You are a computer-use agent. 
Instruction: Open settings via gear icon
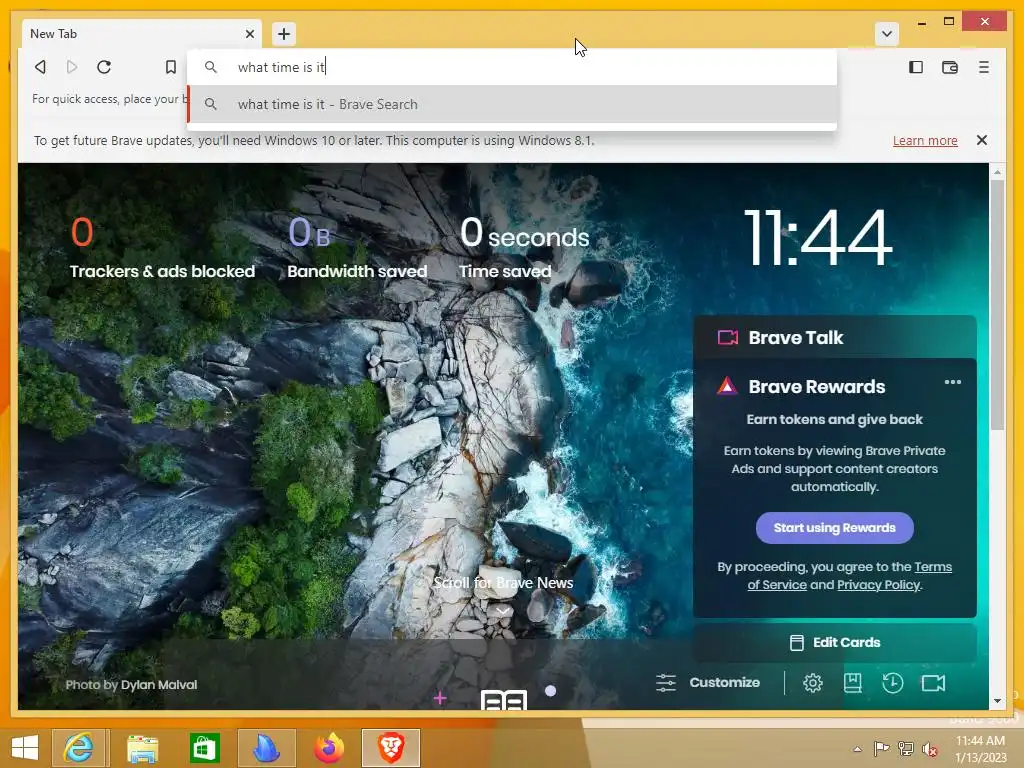[812, 683]
